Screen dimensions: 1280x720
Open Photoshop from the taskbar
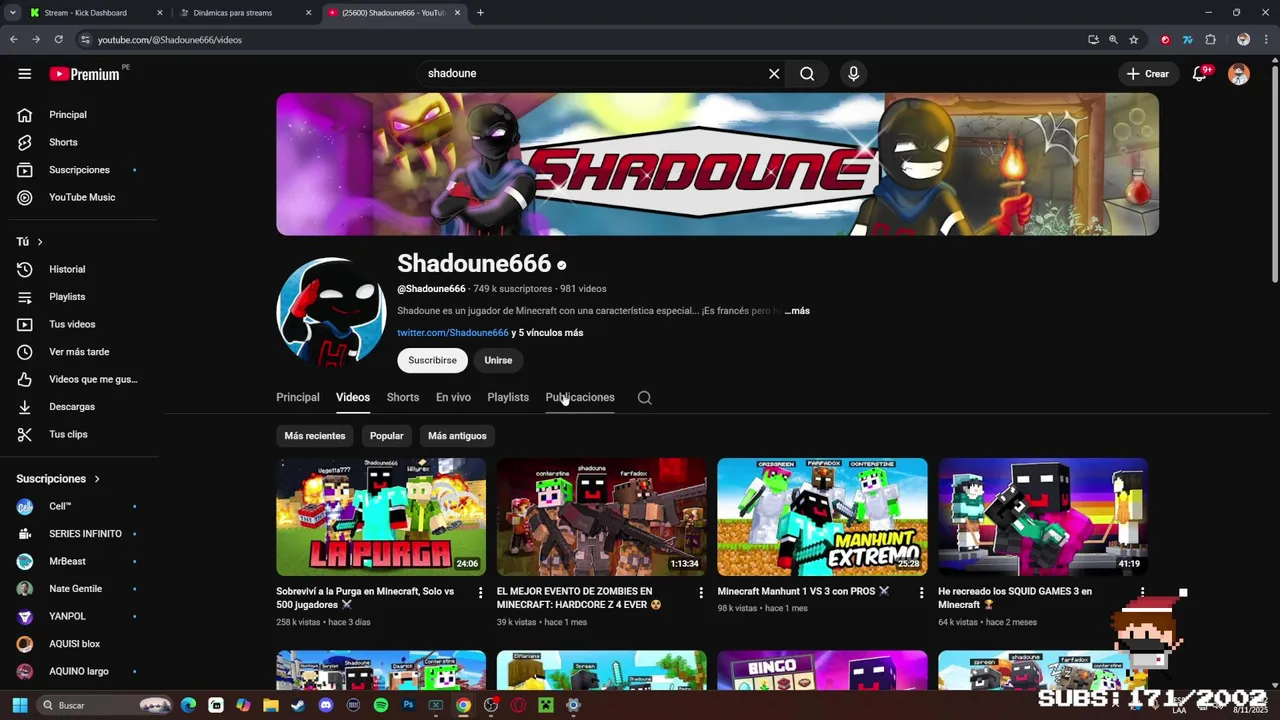click(x=408, y=705)
